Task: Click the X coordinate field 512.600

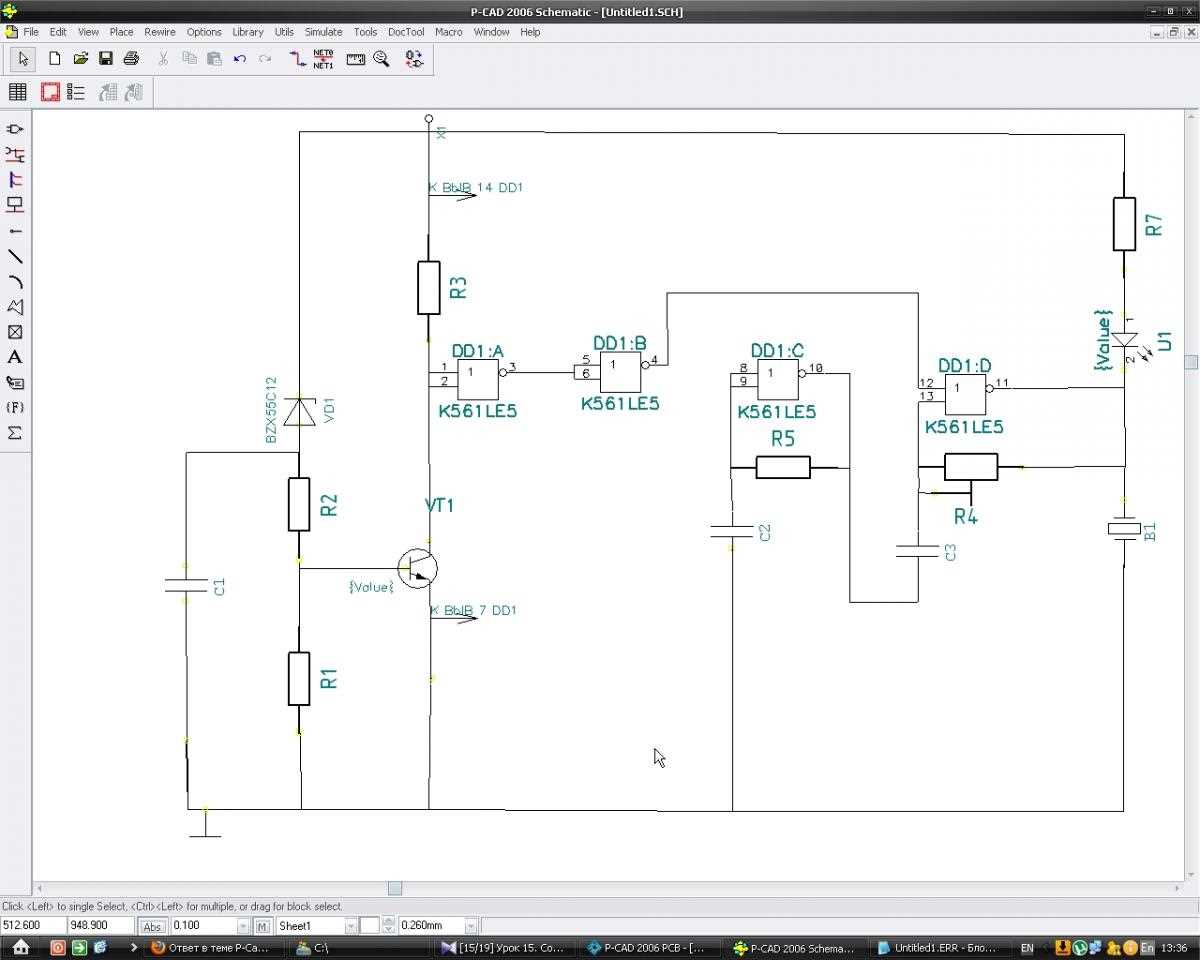Action: [34, 926]
